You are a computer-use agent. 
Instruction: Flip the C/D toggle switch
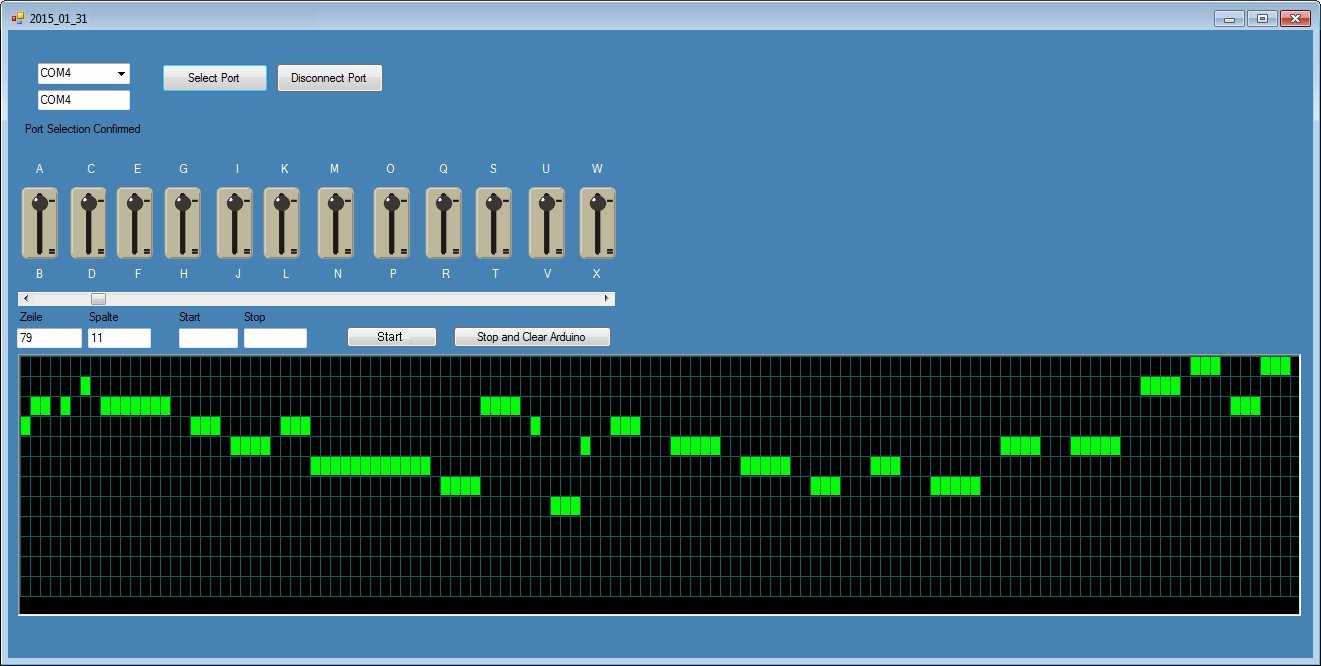89,223
